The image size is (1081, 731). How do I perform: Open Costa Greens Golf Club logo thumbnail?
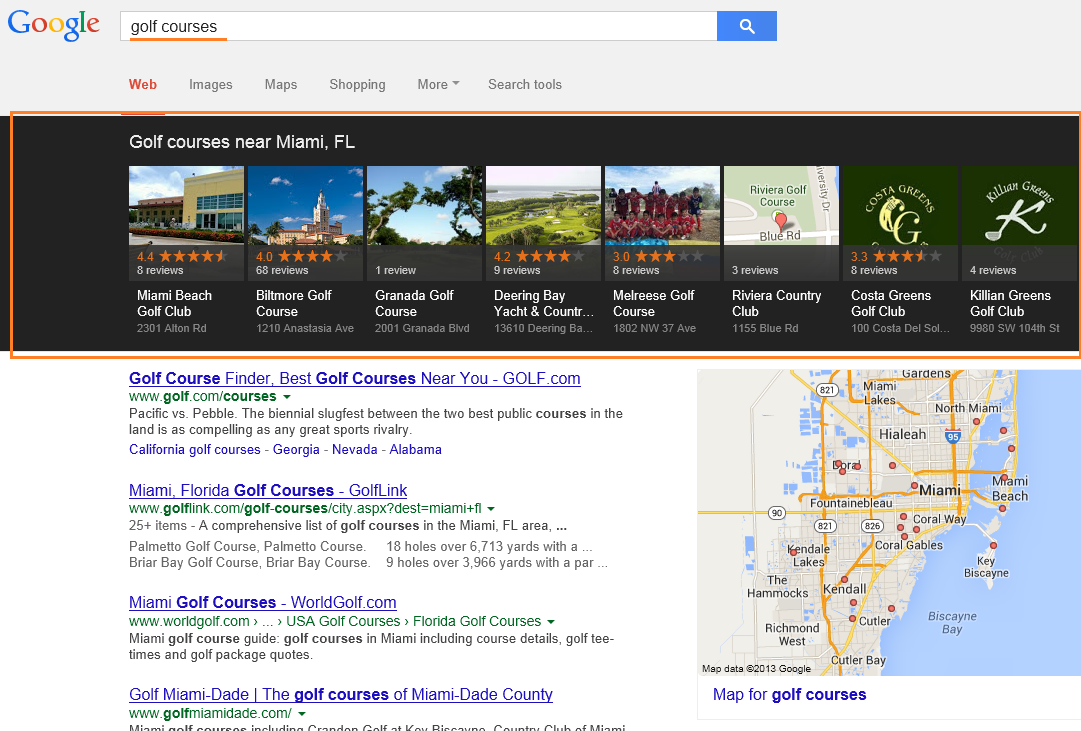point(900,206)
